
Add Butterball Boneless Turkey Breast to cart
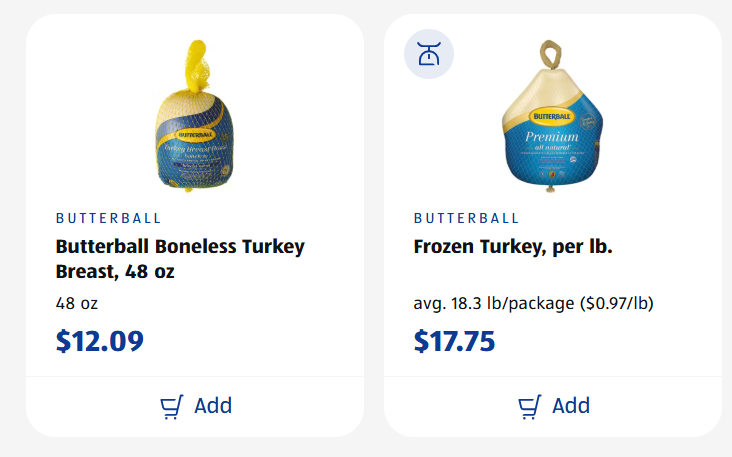point(196,406)
